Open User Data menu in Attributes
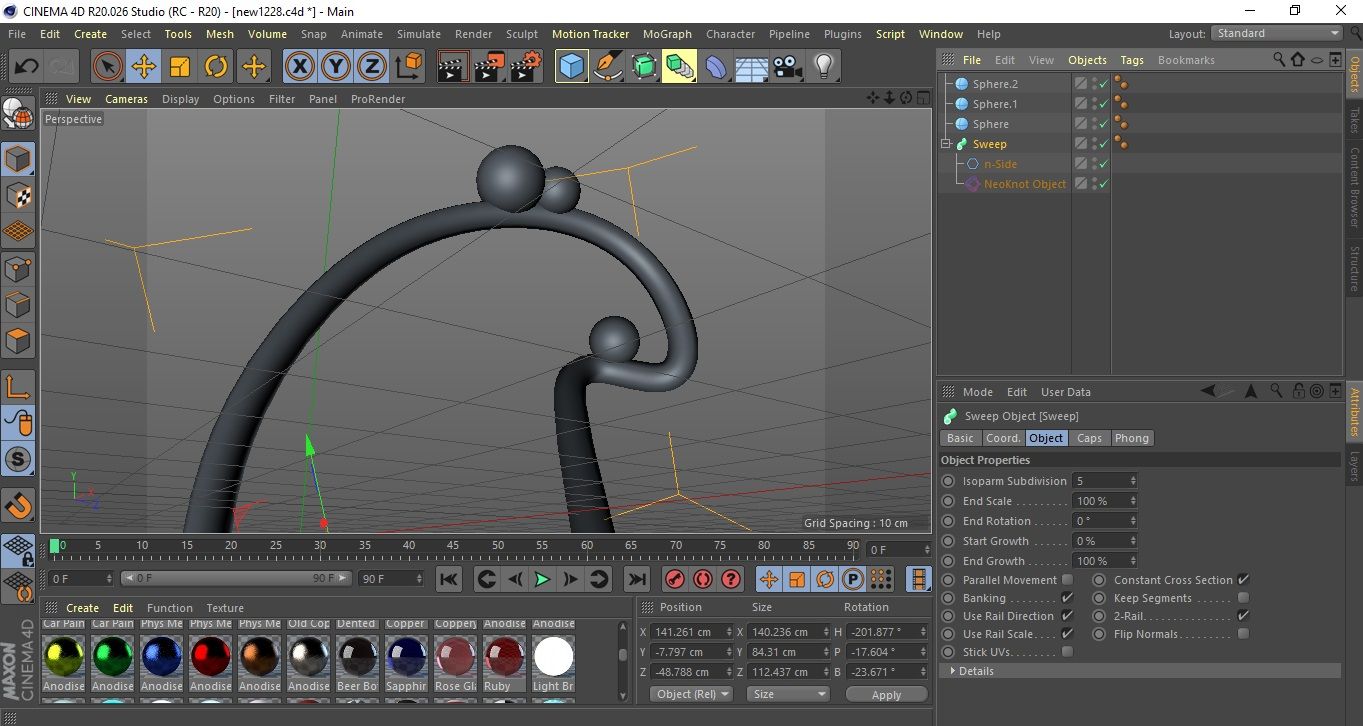This screenshot has height=726, width=1363. click(1066, 392)
